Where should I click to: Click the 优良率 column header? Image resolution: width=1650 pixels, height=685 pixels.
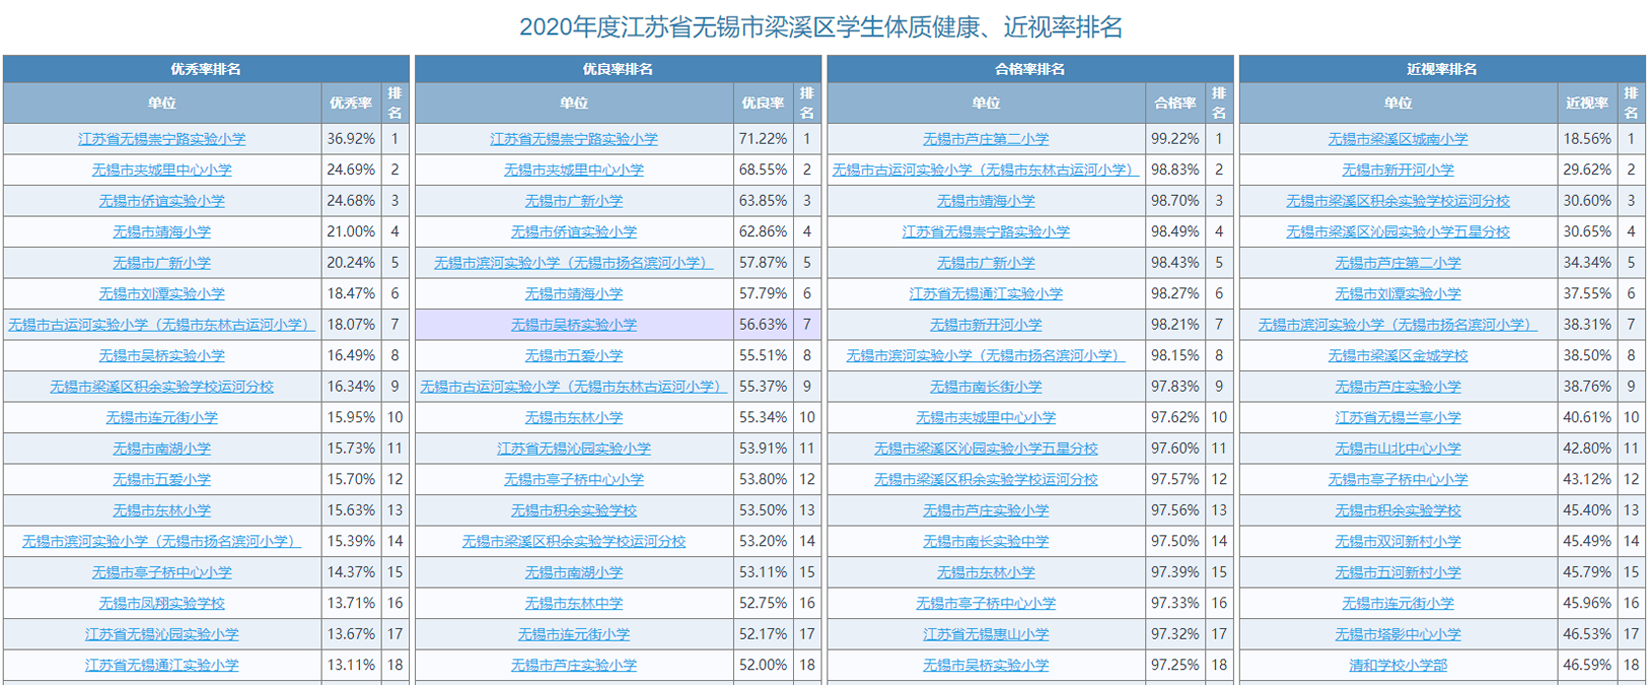point(763,103)
